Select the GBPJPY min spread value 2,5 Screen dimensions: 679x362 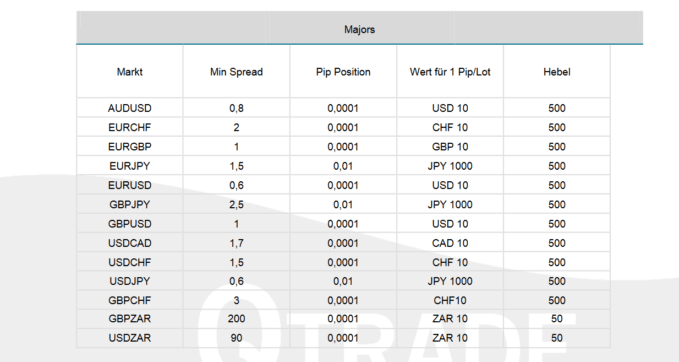pyautogui.click(x=236, y=204)
